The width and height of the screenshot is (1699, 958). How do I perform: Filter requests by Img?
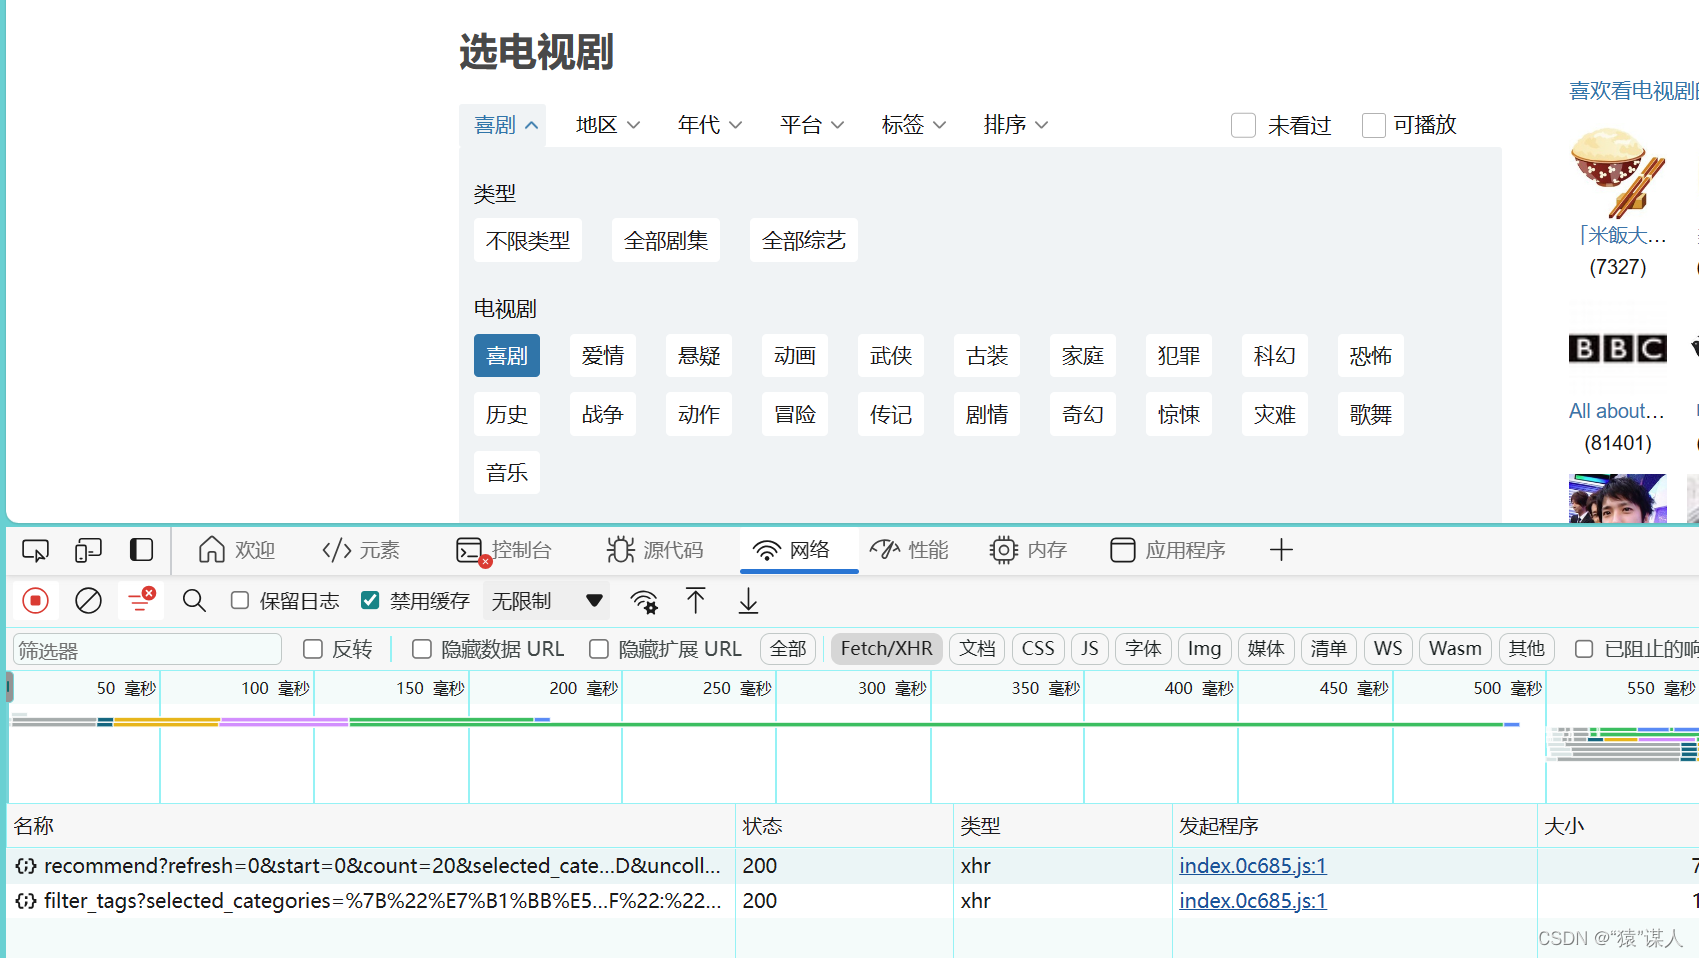(1205, 649)
